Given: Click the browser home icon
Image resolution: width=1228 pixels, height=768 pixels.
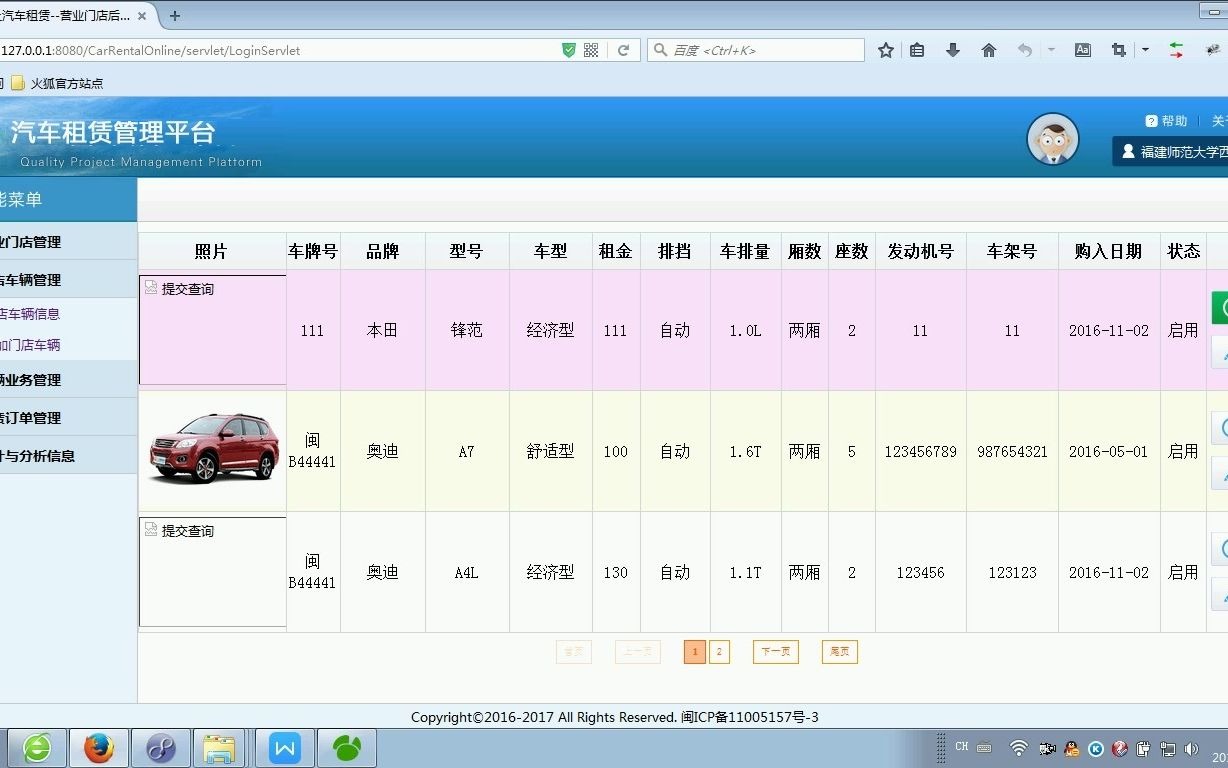Looking at the screenshot, I should coord(989,49).
